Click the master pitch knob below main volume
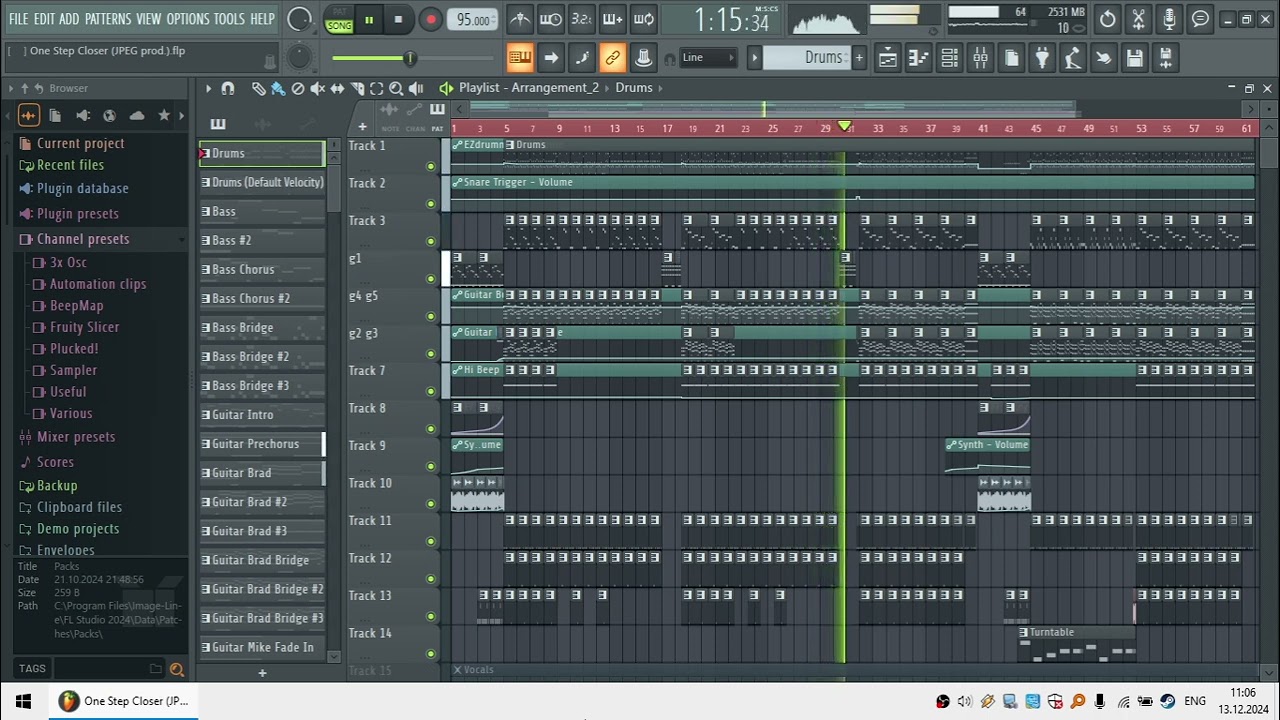1280x720 pixels. [299, 58]
